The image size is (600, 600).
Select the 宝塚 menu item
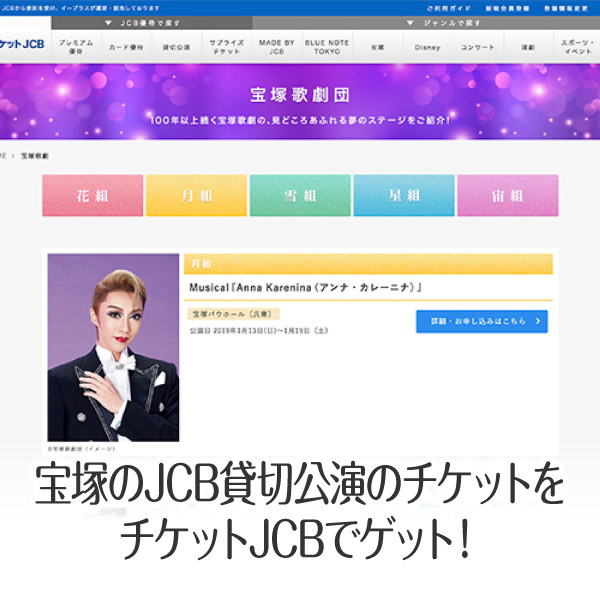click(377, 47)
